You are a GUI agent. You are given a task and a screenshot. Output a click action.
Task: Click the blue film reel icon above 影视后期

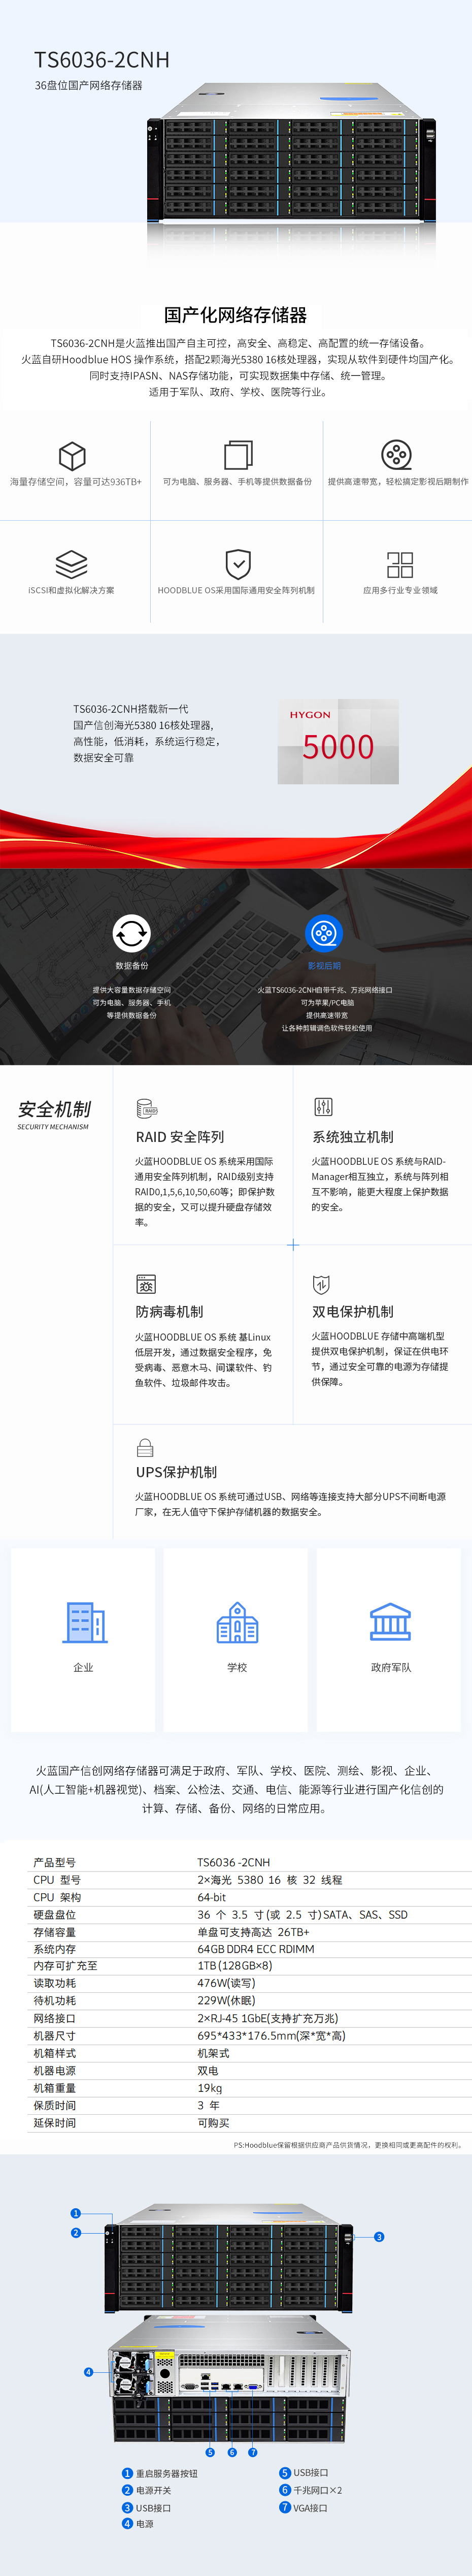(x=324, y=933)
